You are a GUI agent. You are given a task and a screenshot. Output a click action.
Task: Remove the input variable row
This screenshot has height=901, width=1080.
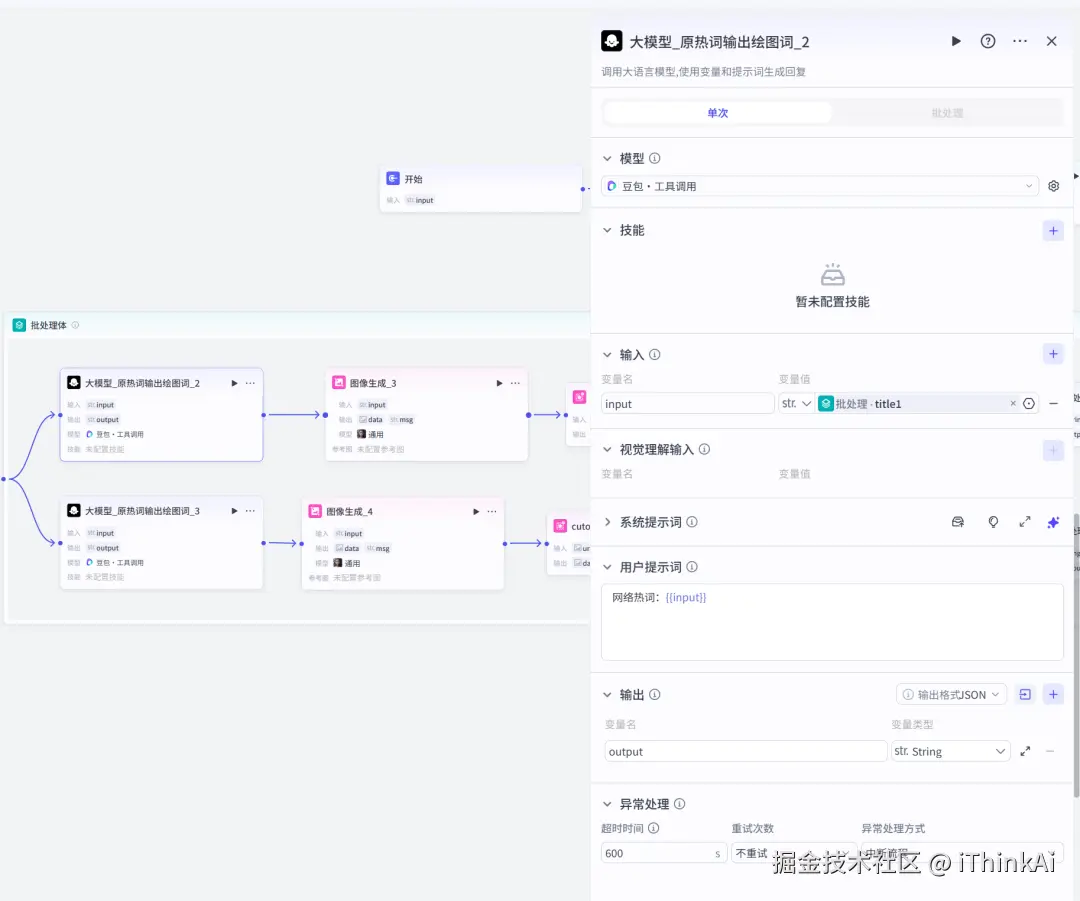[x=1053, y=404]
